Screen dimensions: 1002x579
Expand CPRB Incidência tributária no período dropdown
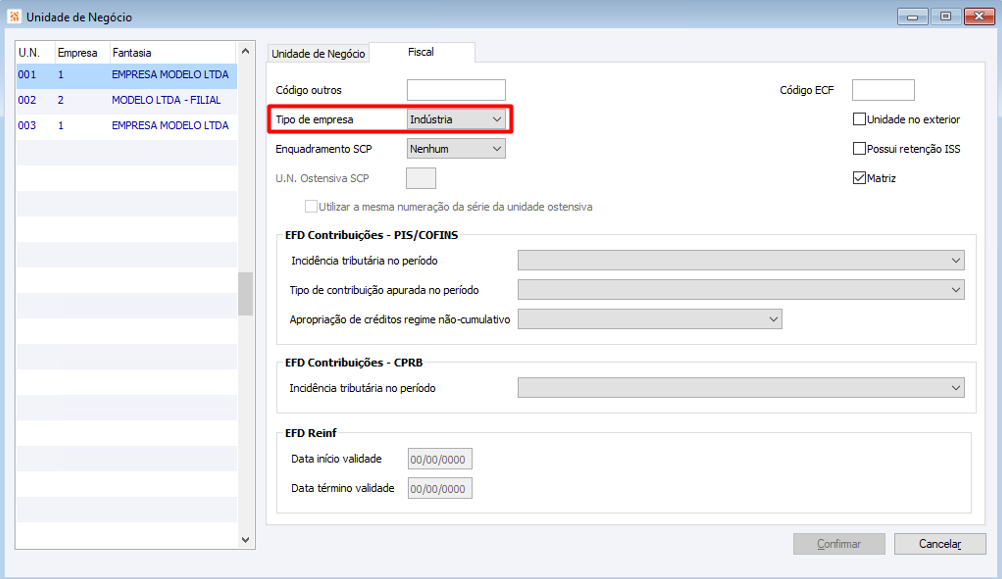(x=741, y=388)
